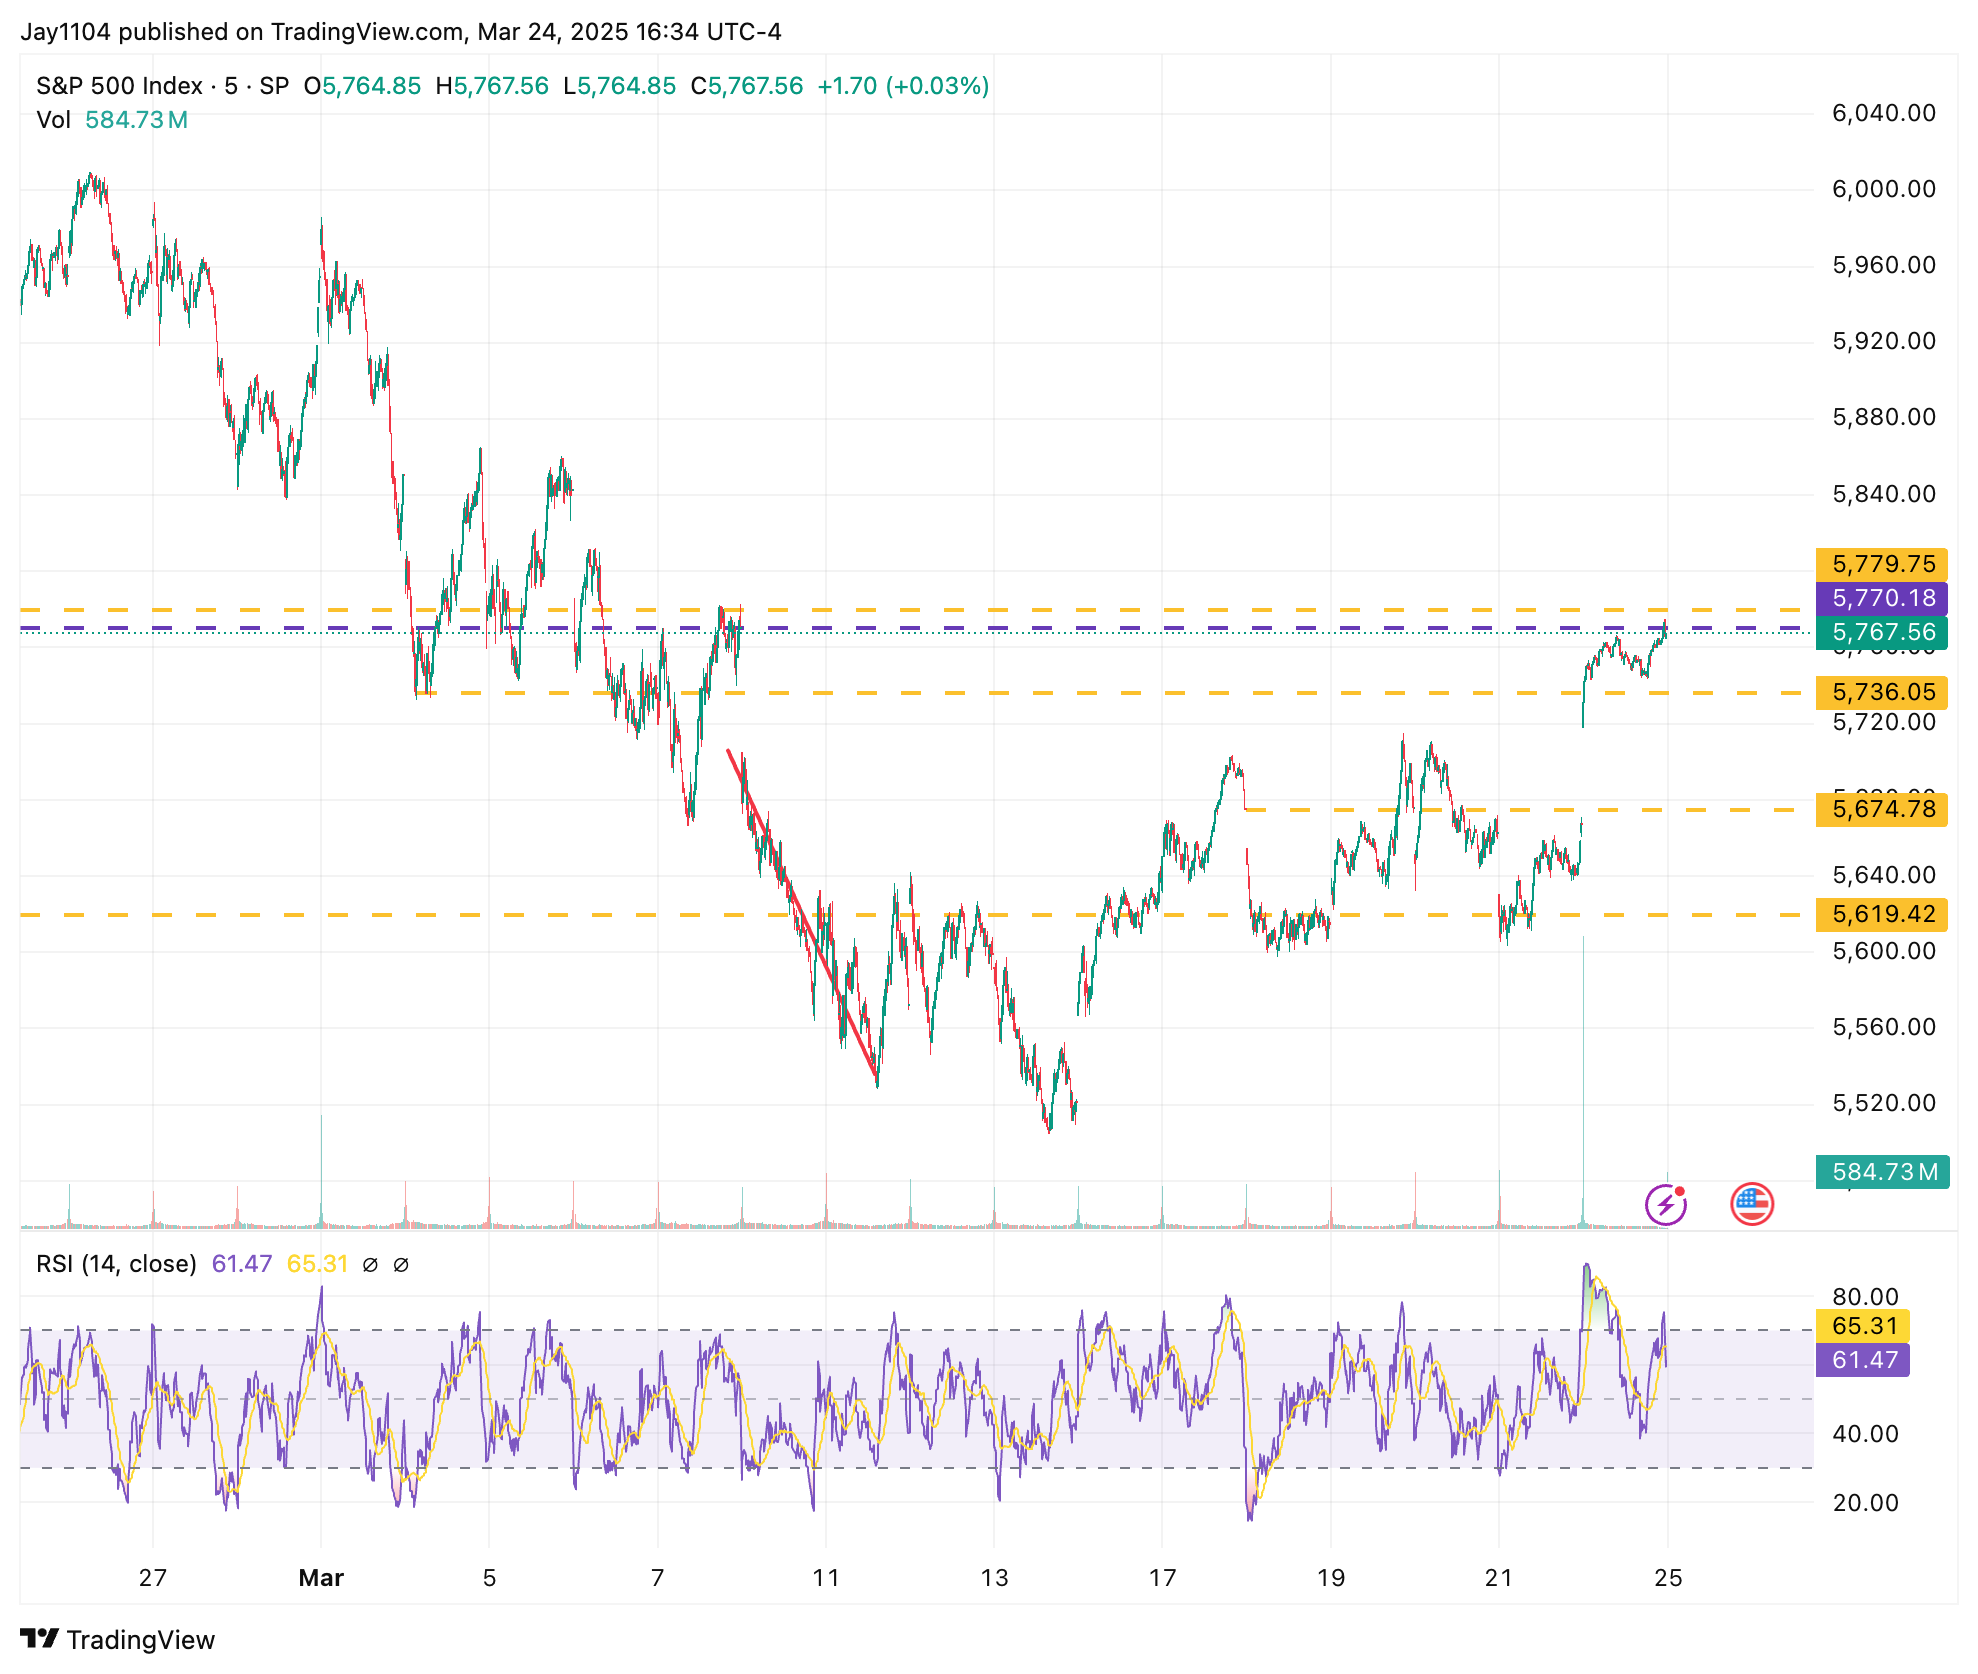Click the close value C5,767.56

point(747,86)
